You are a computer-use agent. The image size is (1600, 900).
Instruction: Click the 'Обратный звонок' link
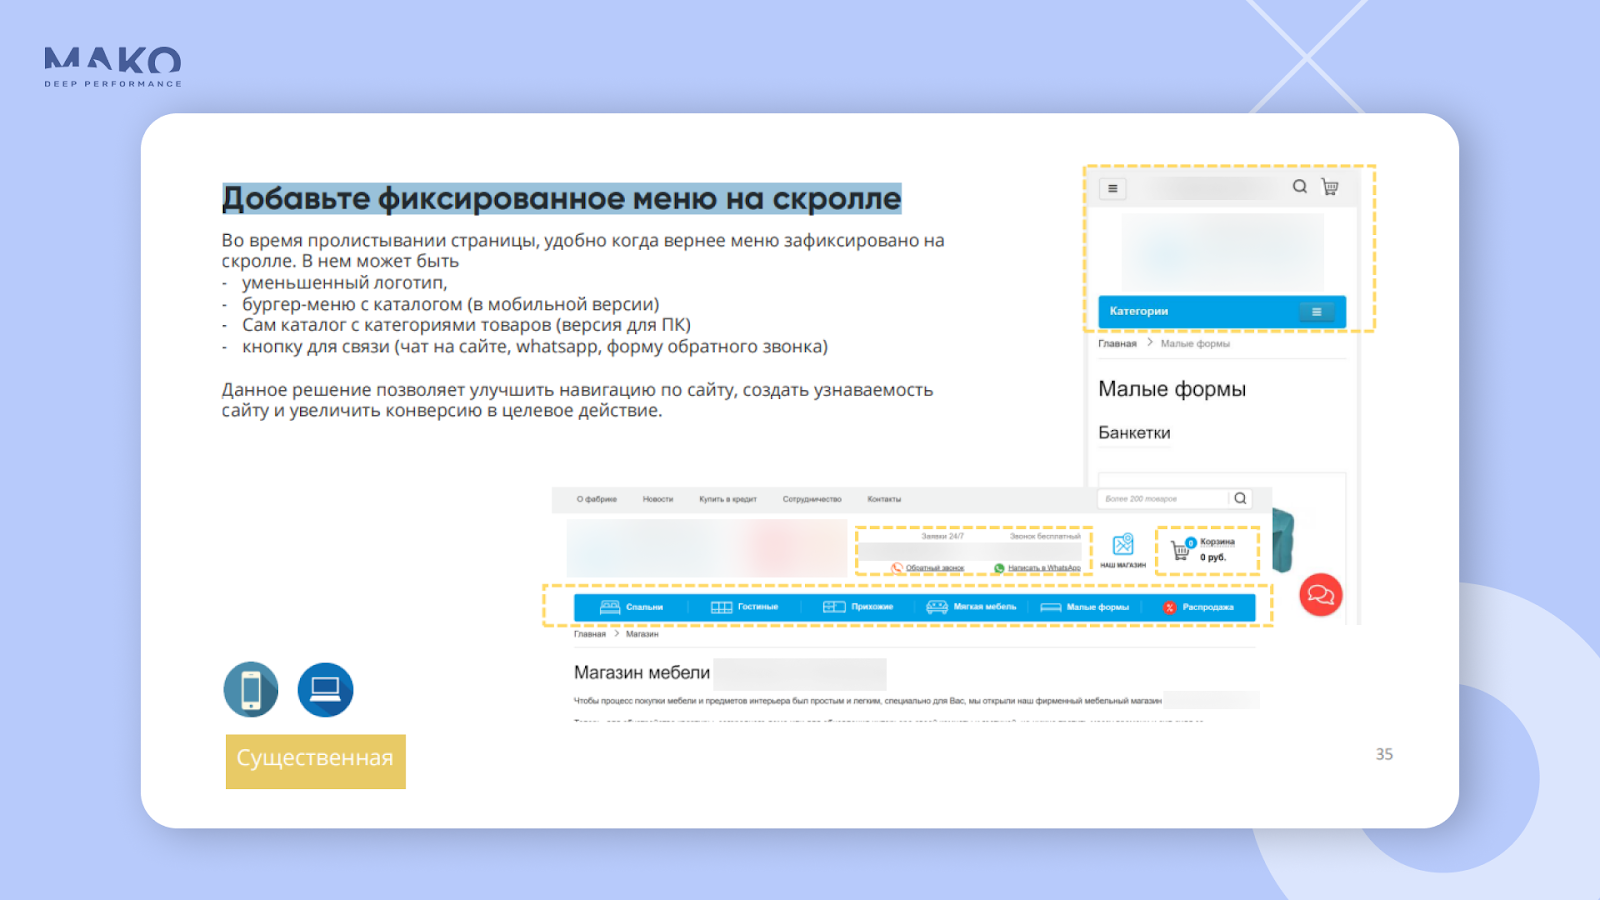pyautogui.click(x=935, y=568)
